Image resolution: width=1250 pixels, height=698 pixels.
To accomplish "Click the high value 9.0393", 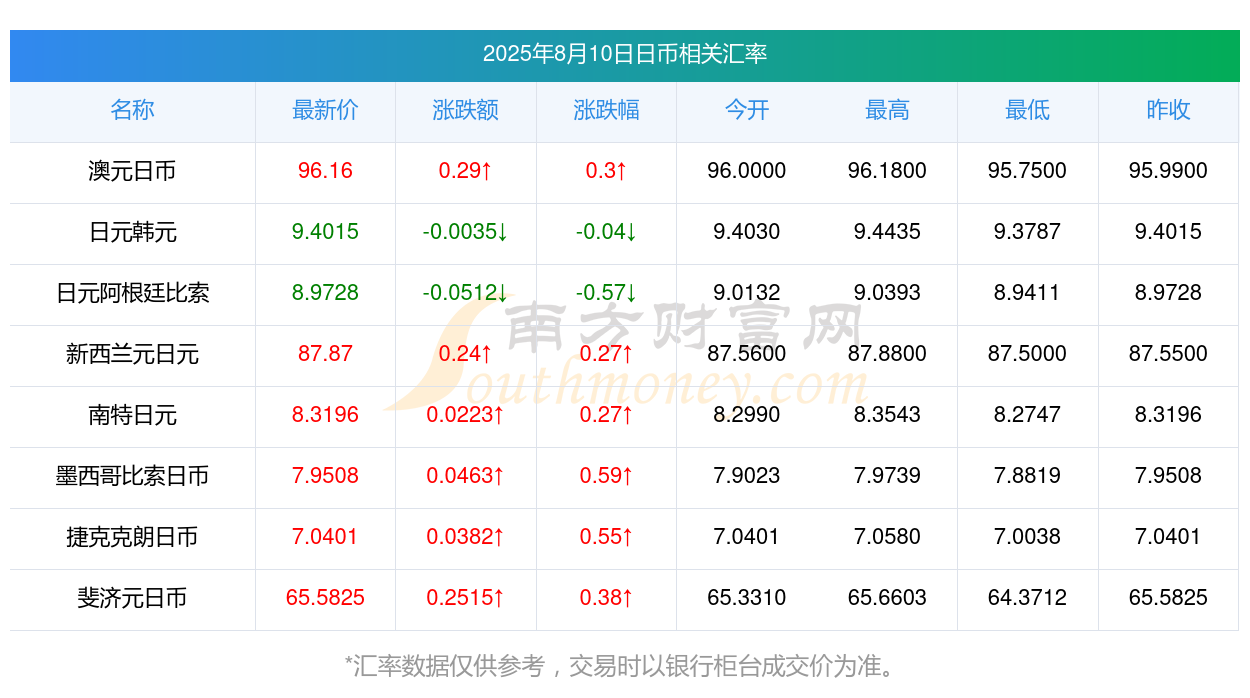I will pyautogui.click(x=887, y=293).
